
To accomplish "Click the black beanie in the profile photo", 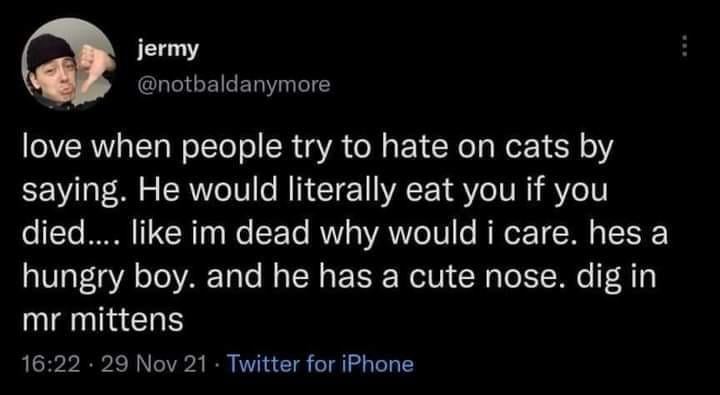I will pyautogui.click(x=50, y=50).
